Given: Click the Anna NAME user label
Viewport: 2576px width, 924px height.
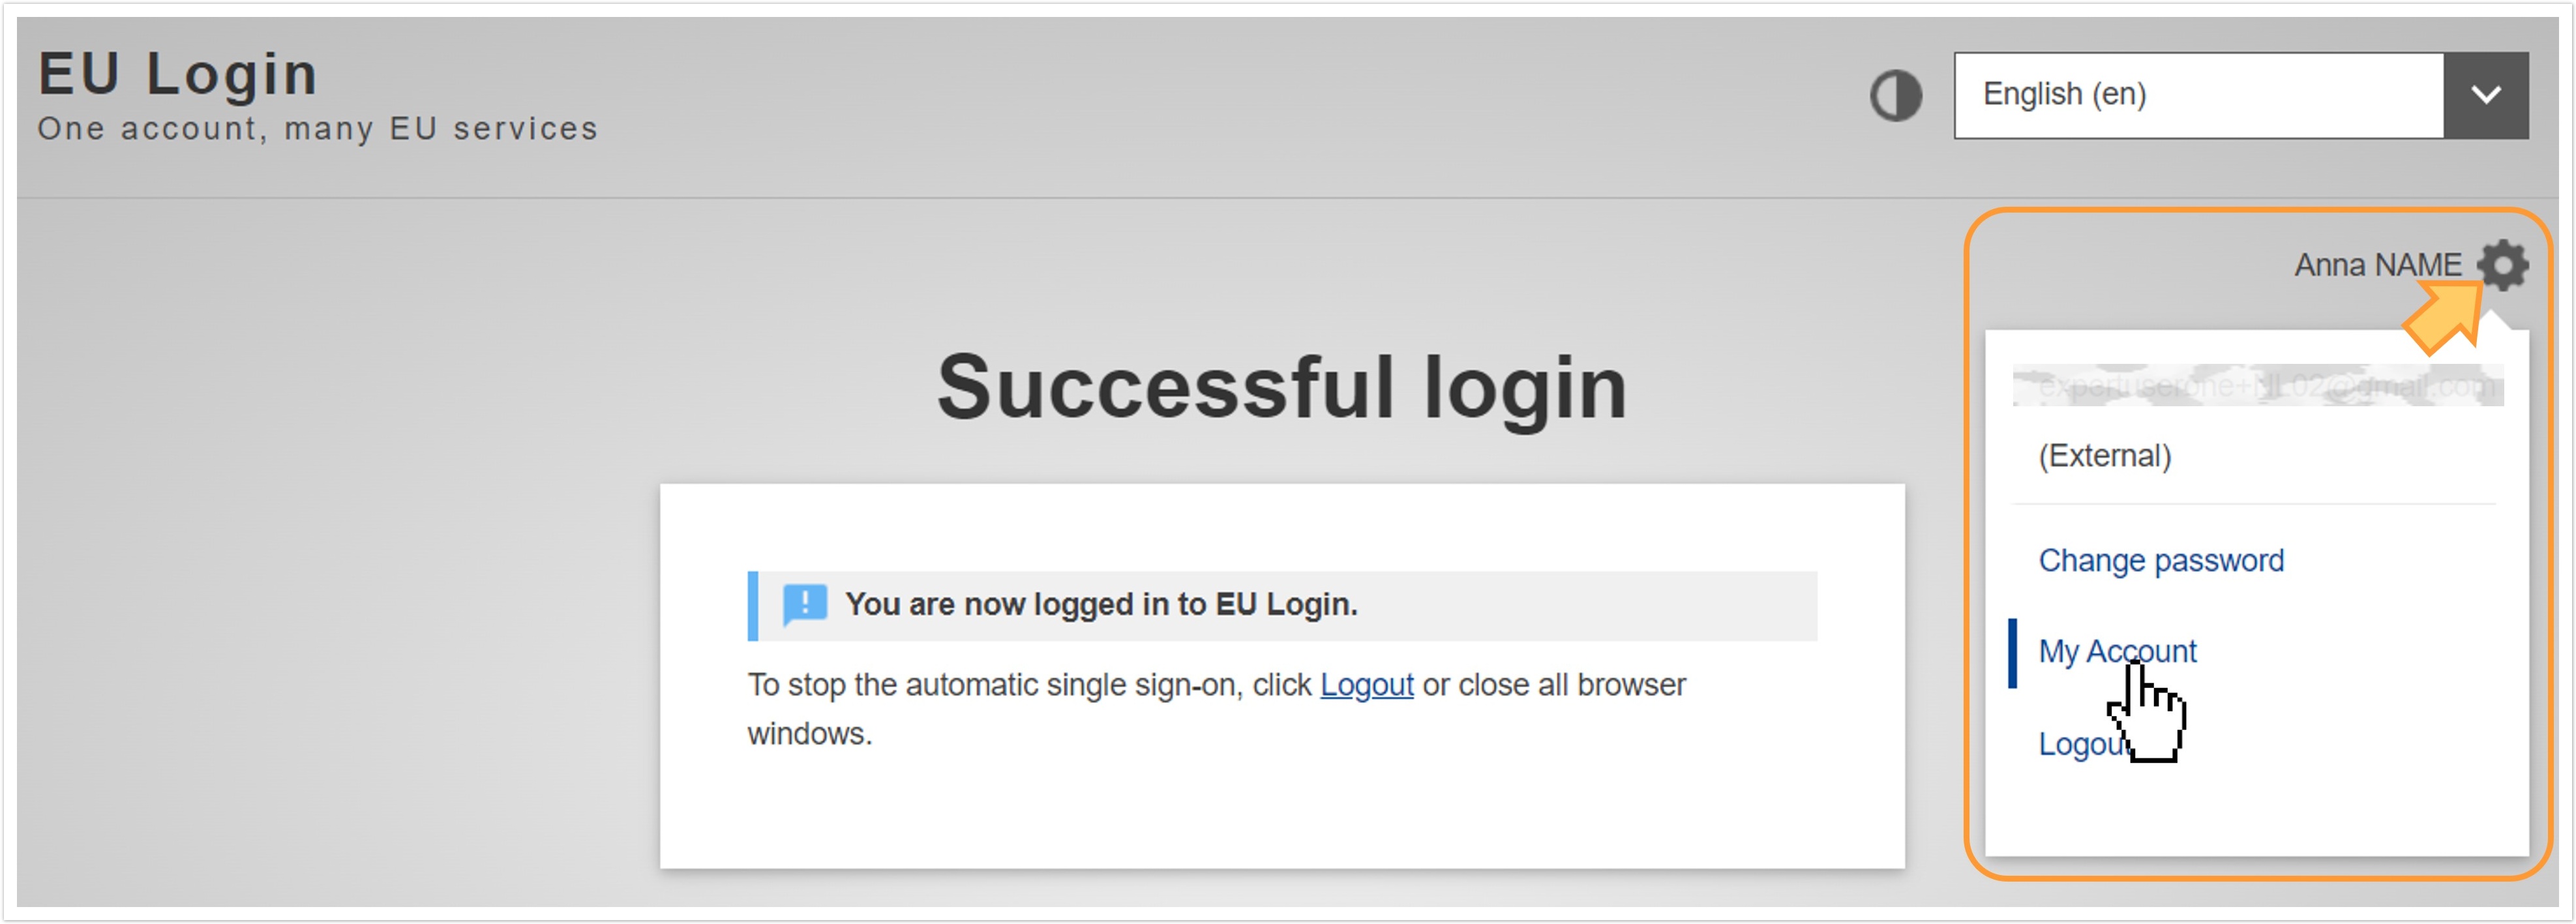Looking at the screenshot, I should [2377, 265].
